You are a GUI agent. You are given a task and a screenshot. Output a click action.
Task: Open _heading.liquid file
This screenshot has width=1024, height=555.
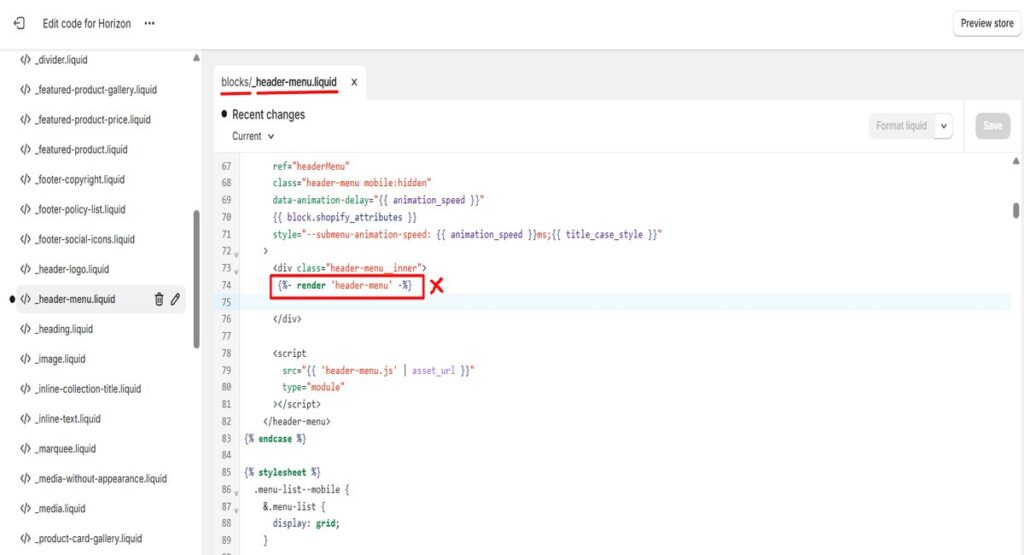pos(63,329)
